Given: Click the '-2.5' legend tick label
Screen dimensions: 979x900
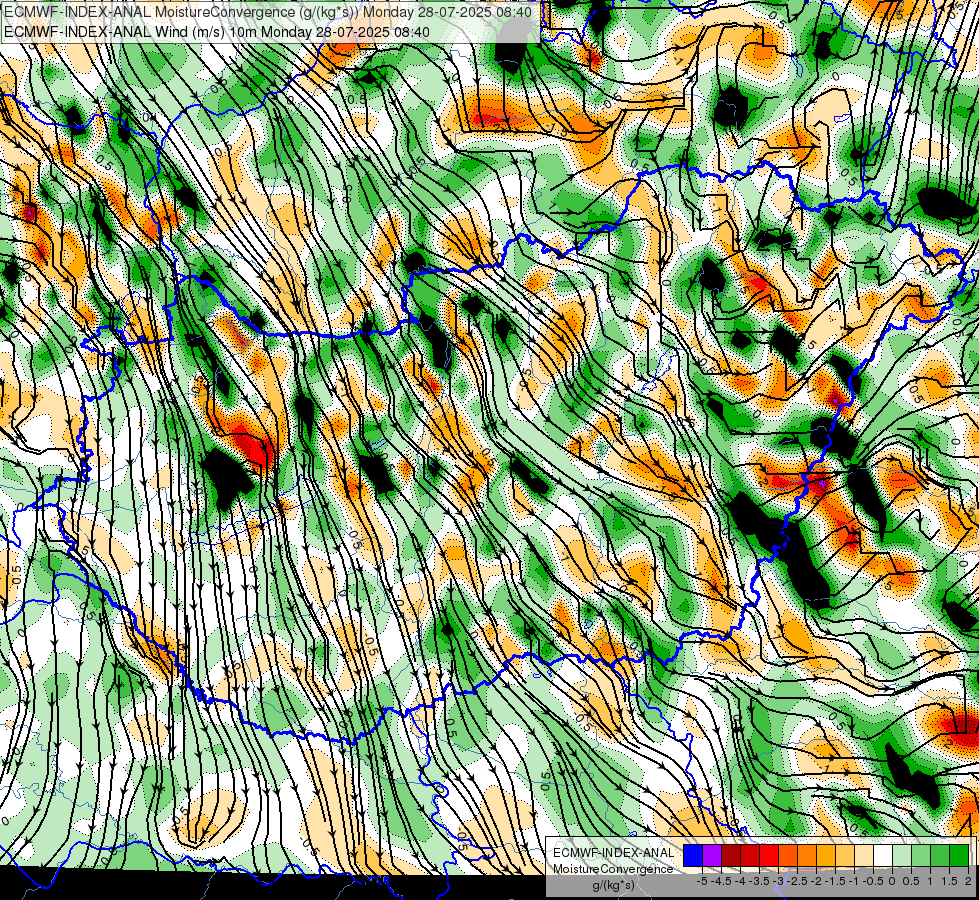Looking at the screenshot, I should click(797, 881).
